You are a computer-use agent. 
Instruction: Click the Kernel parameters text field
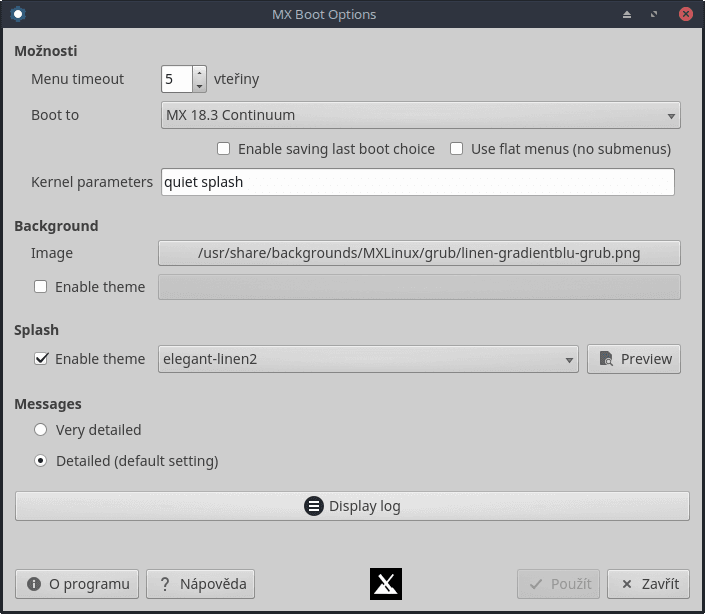[x=418, y=182]
